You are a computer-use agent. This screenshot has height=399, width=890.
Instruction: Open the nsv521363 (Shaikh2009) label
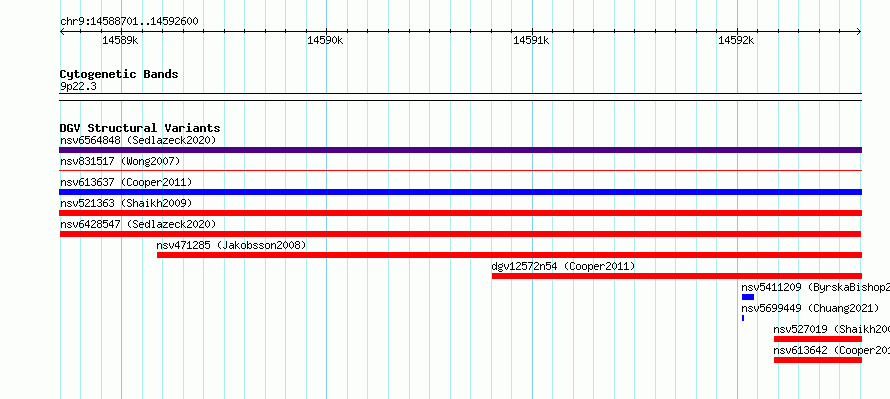click(126, 203)
